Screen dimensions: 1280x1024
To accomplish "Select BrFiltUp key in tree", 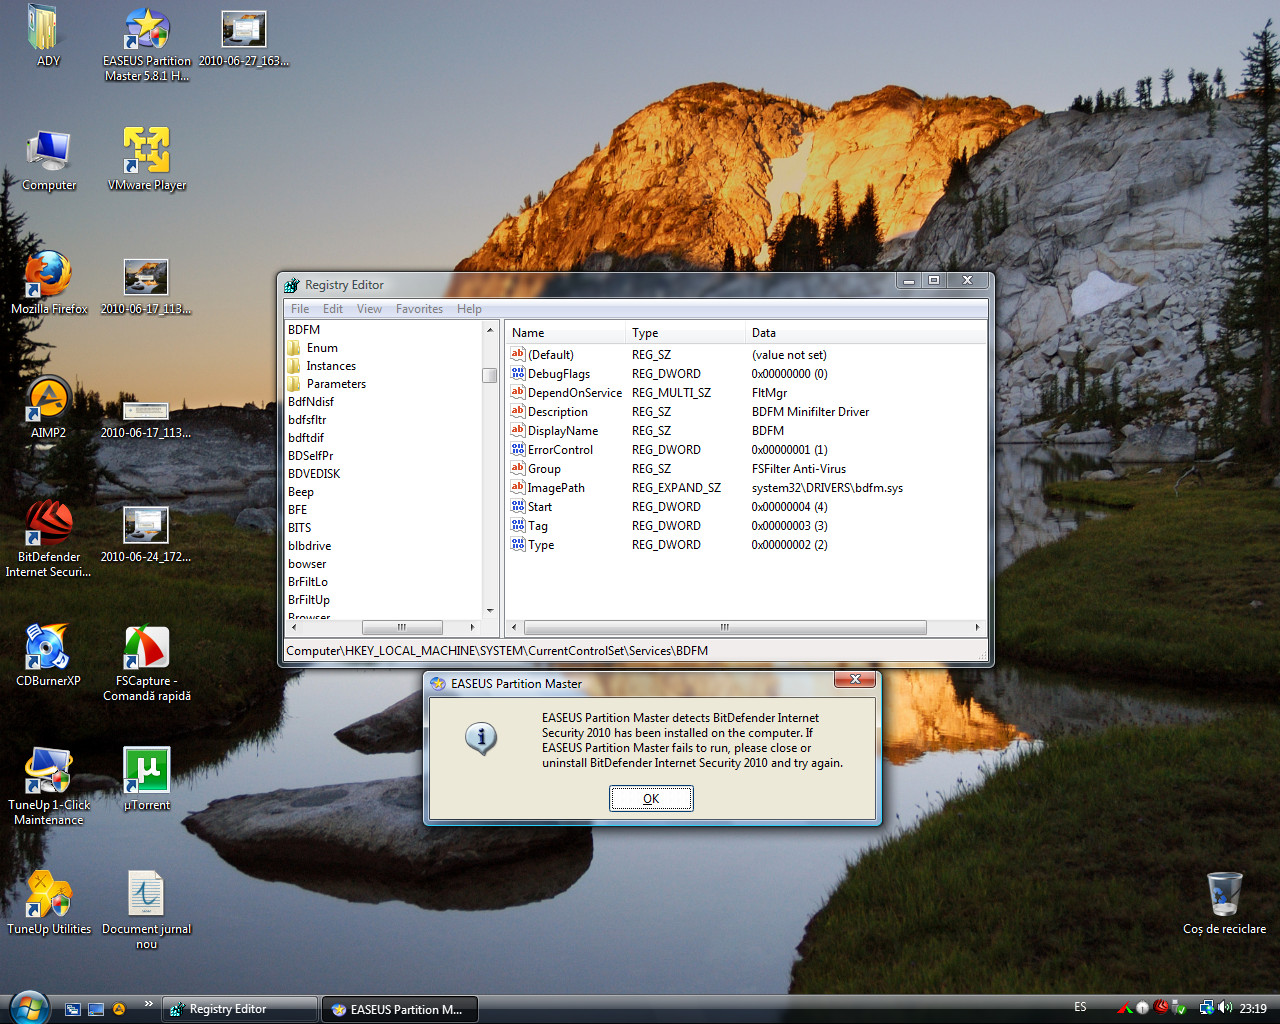I will pos(309,600).
